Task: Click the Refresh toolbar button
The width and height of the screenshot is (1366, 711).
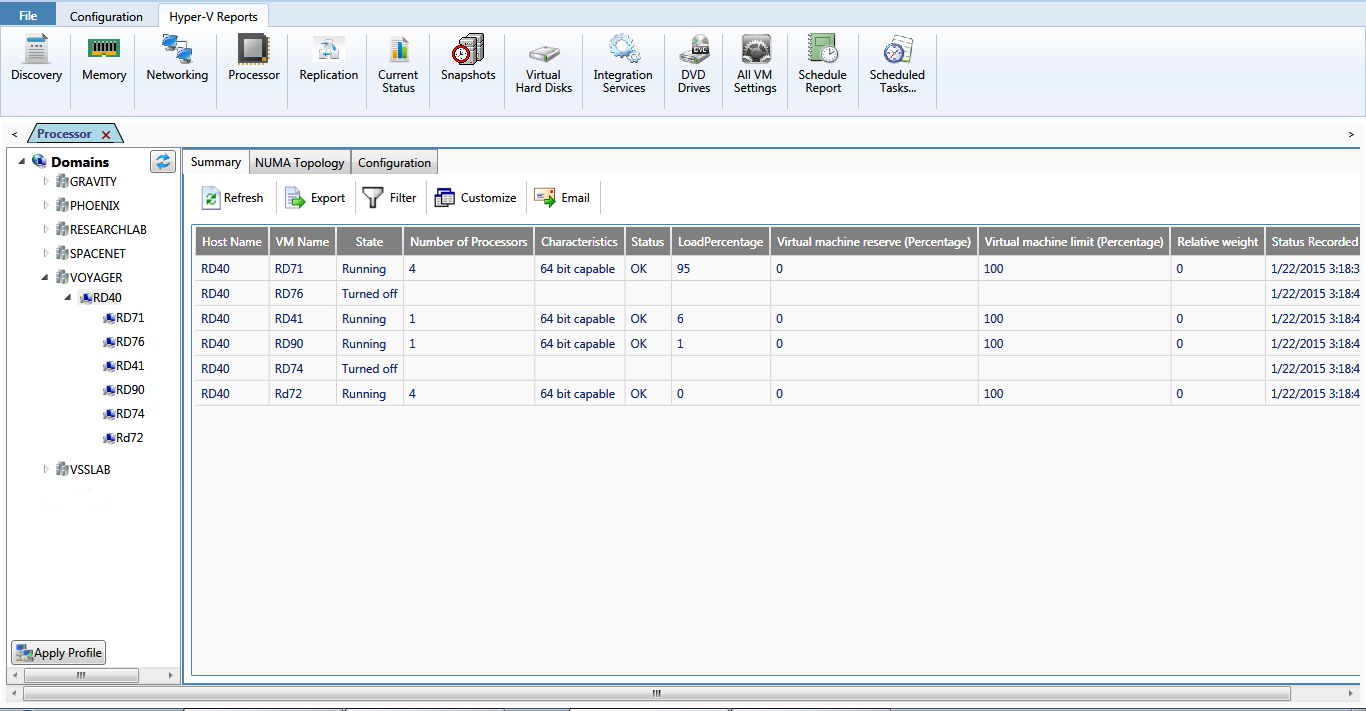Action: (233, 198)
